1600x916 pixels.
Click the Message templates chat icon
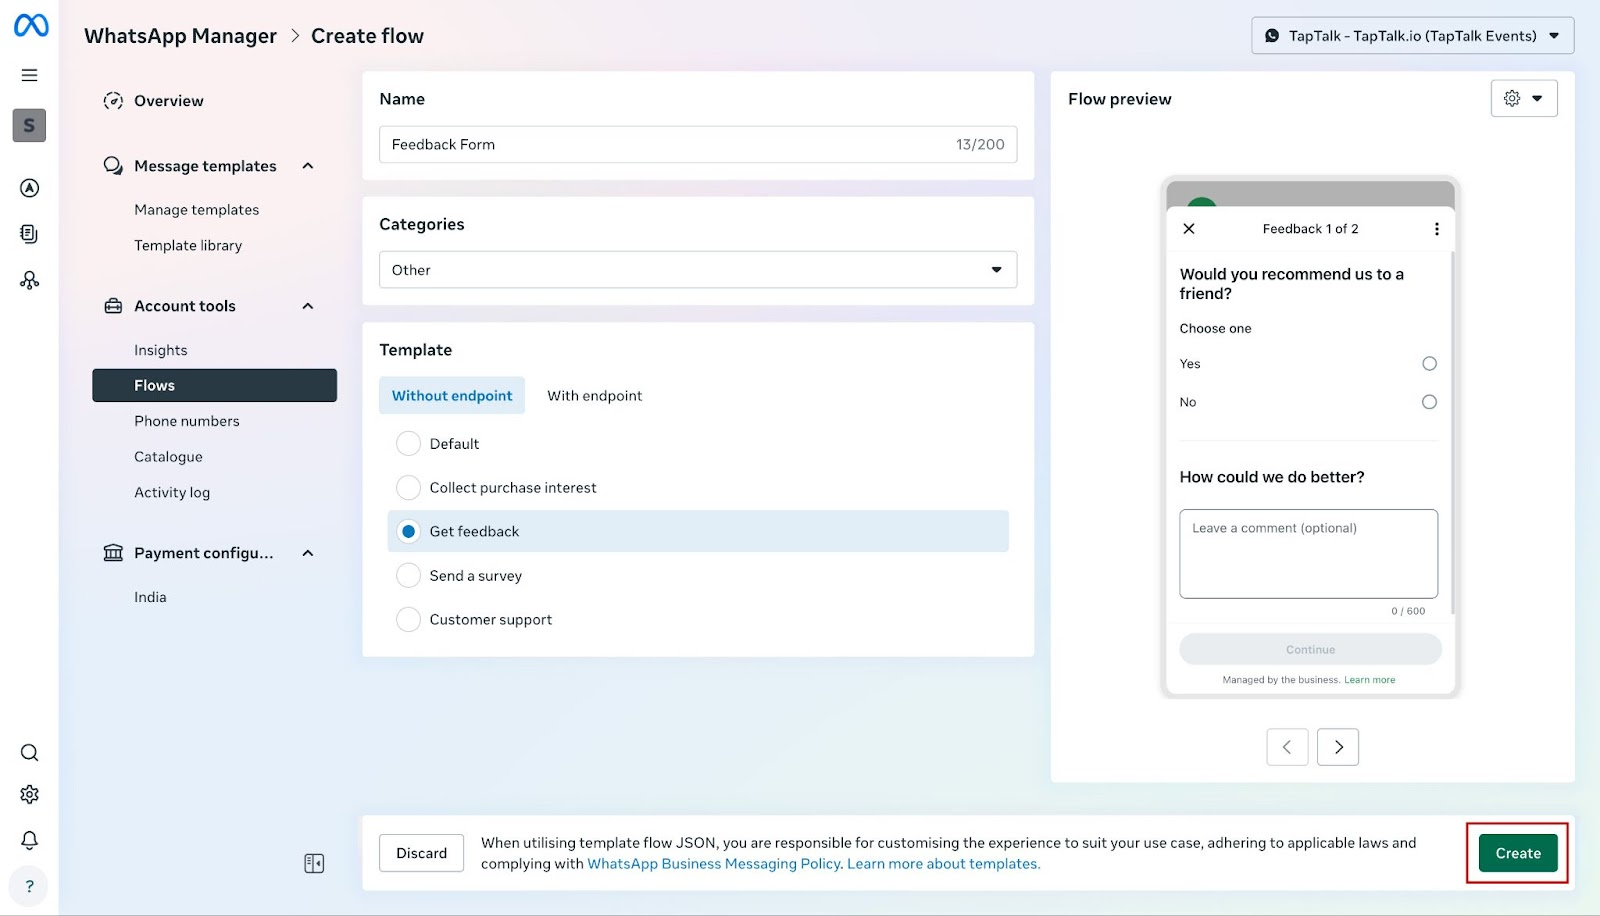pyautogui.click(x=113, y=166)
